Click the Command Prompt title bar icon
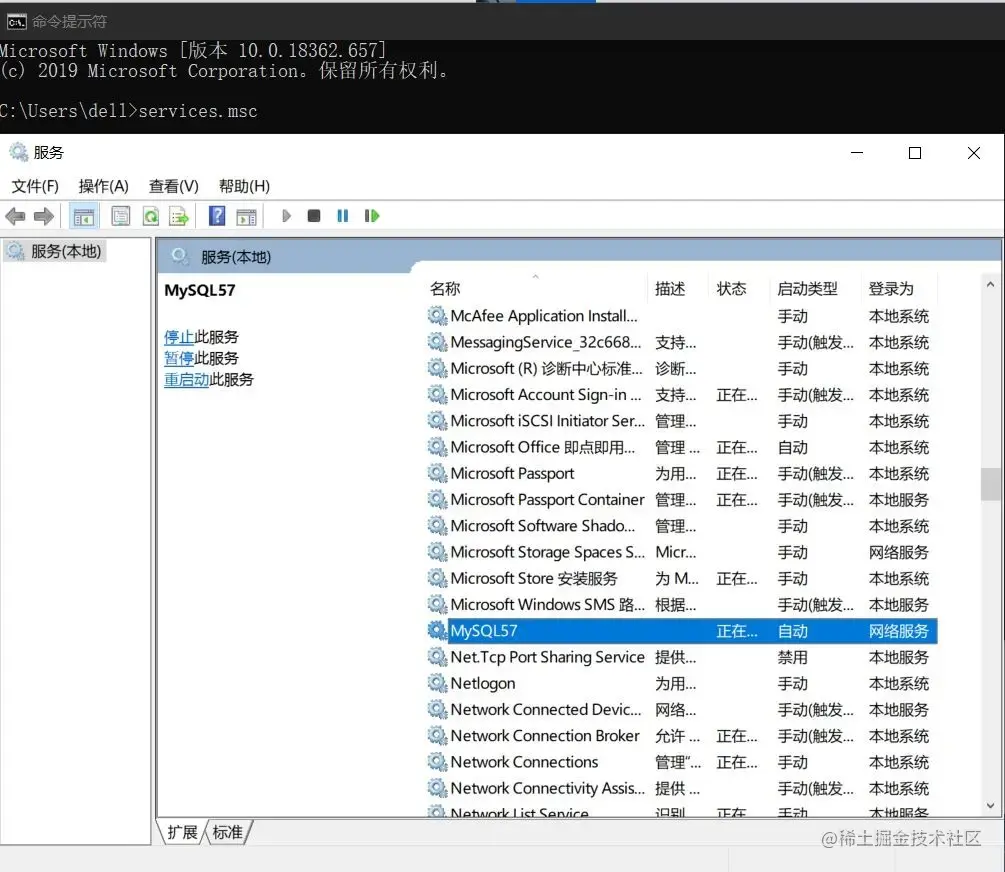Screen dimensions: 1005x872 click(x=16, y=22)
